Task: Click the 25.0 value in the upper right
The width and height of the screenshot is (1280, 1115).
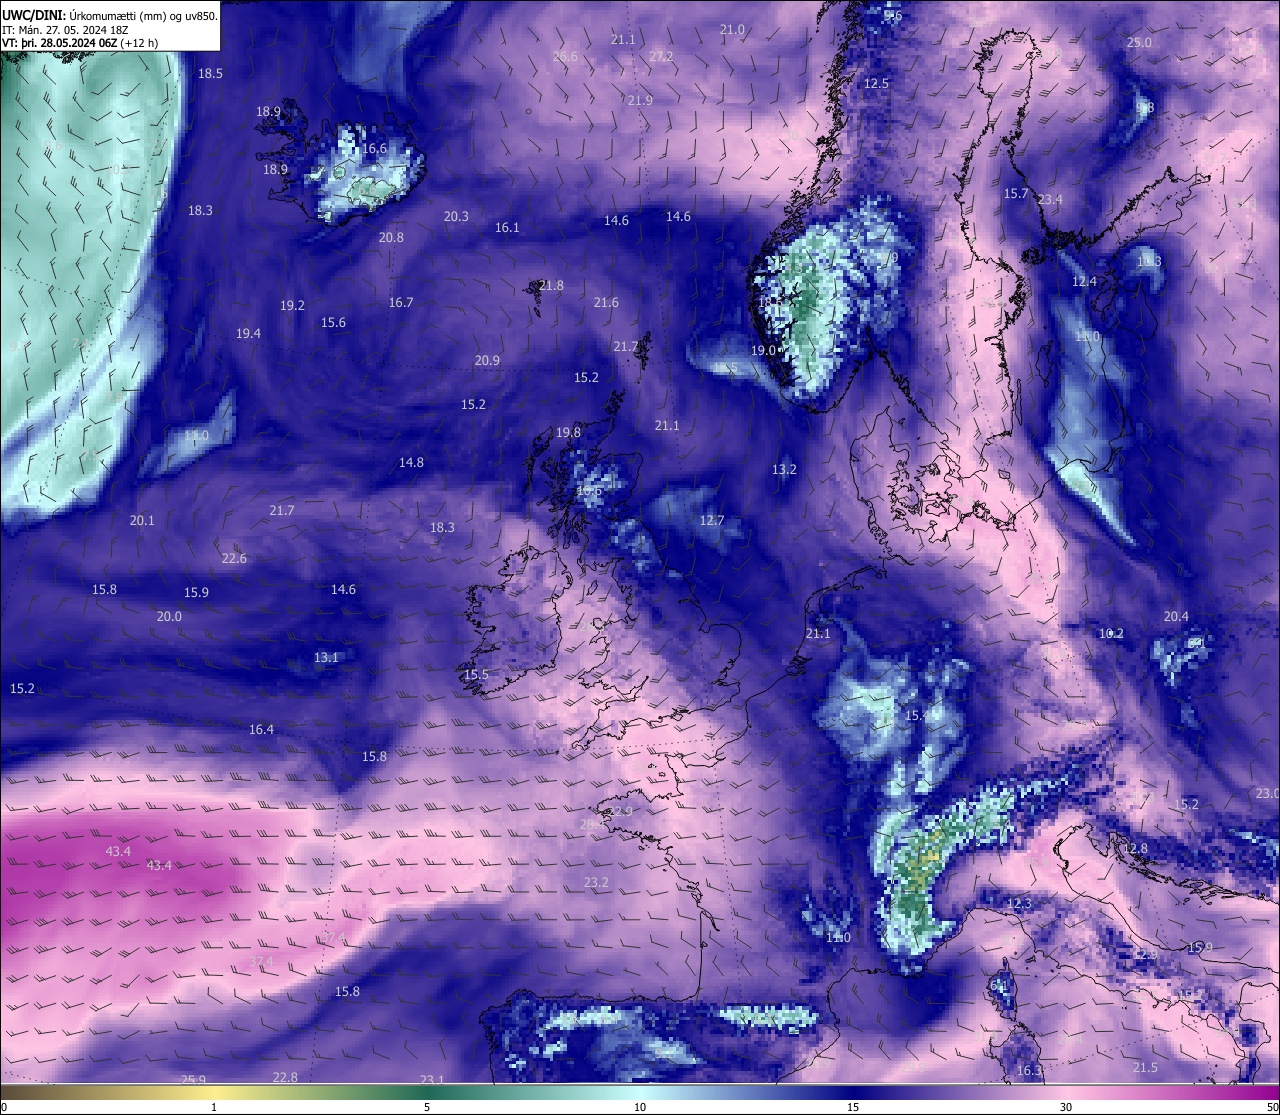Action: coord(1139,42)
